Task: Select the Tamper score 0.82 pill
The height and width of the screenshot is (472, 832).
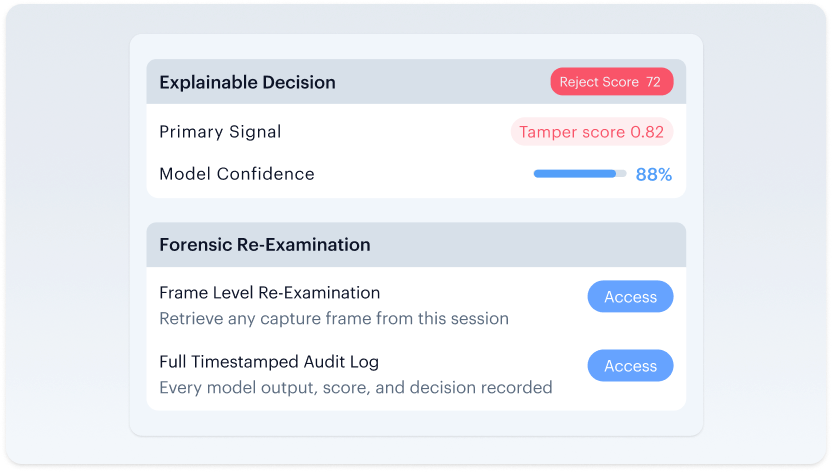Action: (x=592, y=132)
